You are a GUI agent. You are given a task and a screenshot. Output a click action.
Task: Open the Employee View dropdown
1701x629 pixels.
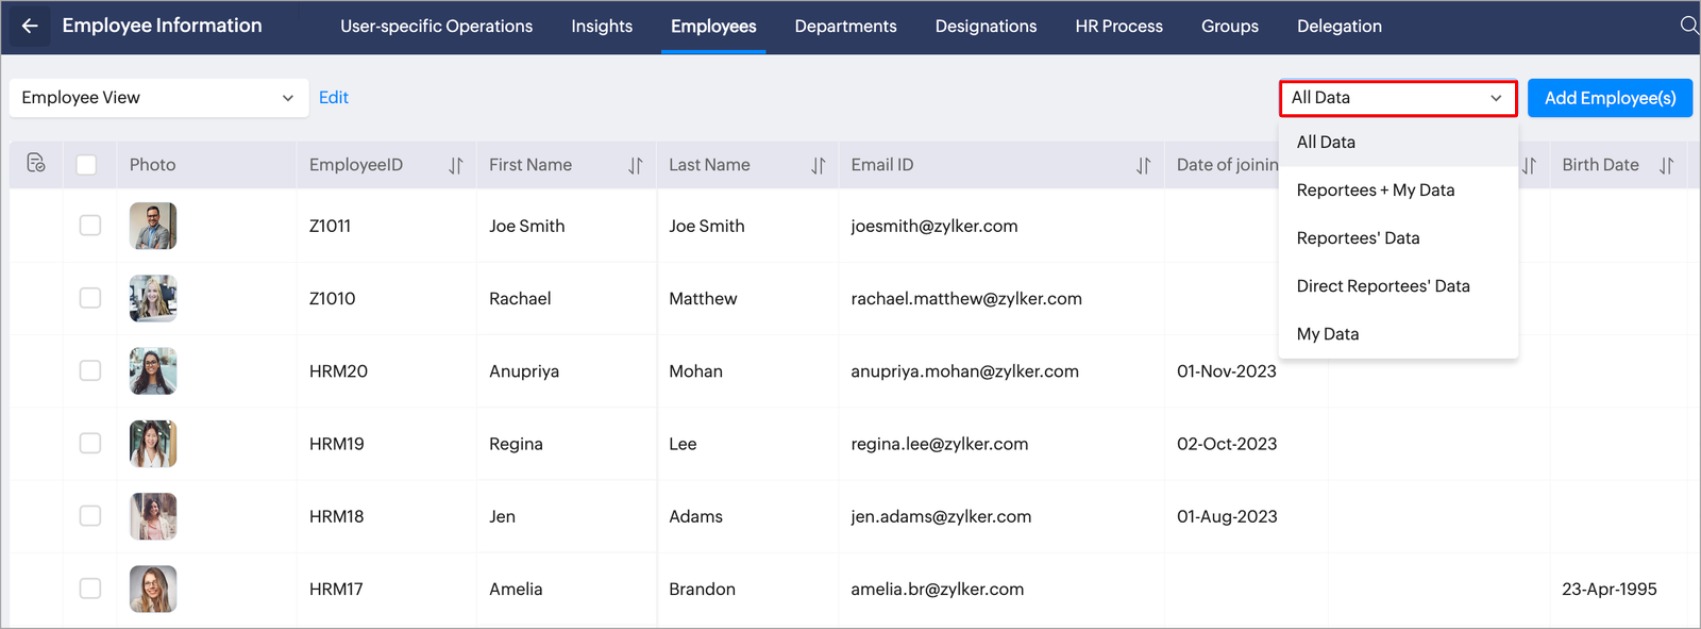[158, 98]
